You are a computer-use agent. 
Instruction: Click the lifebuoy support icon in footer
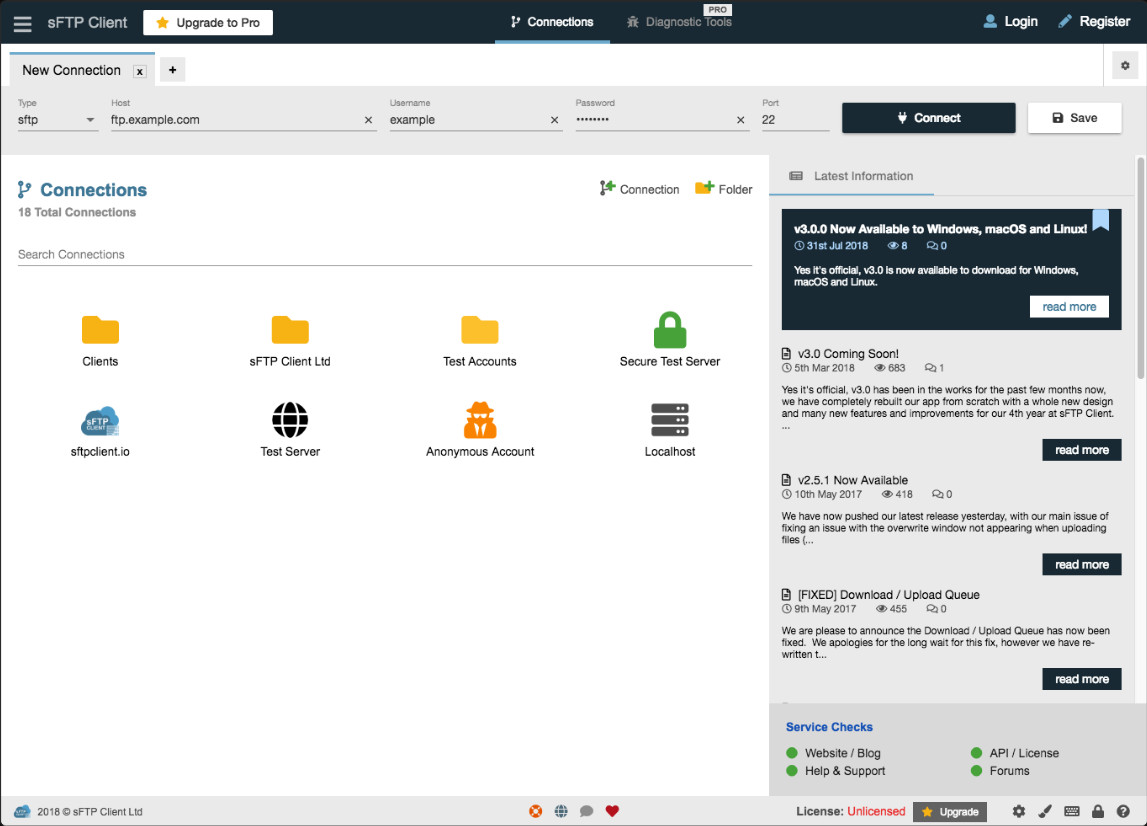tap(535, 811)
